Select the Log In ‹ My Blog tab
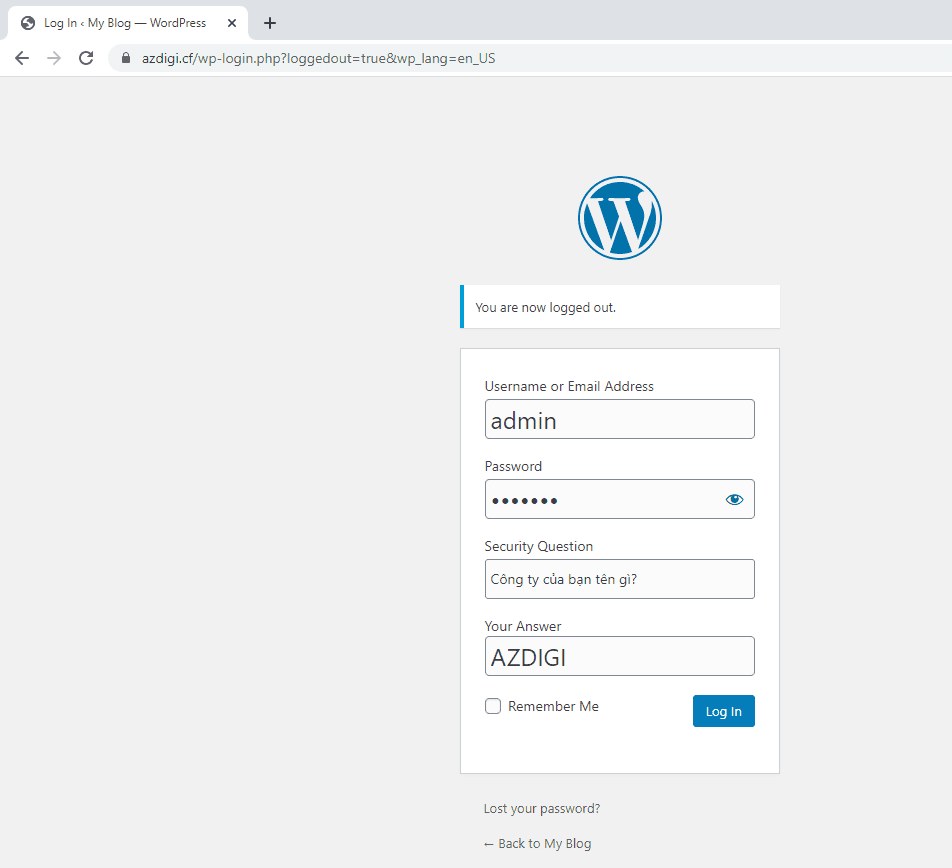This screenshot has height=868, width=952. point(125,23)
